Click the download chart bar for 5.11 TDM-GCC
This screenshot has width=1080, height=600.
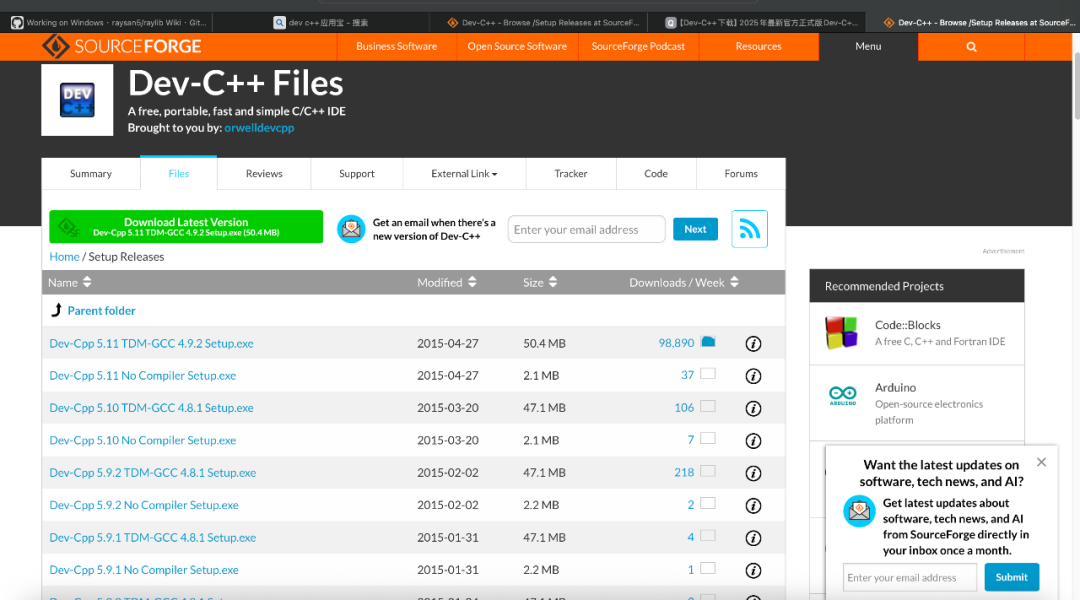[x=708, y=342]
